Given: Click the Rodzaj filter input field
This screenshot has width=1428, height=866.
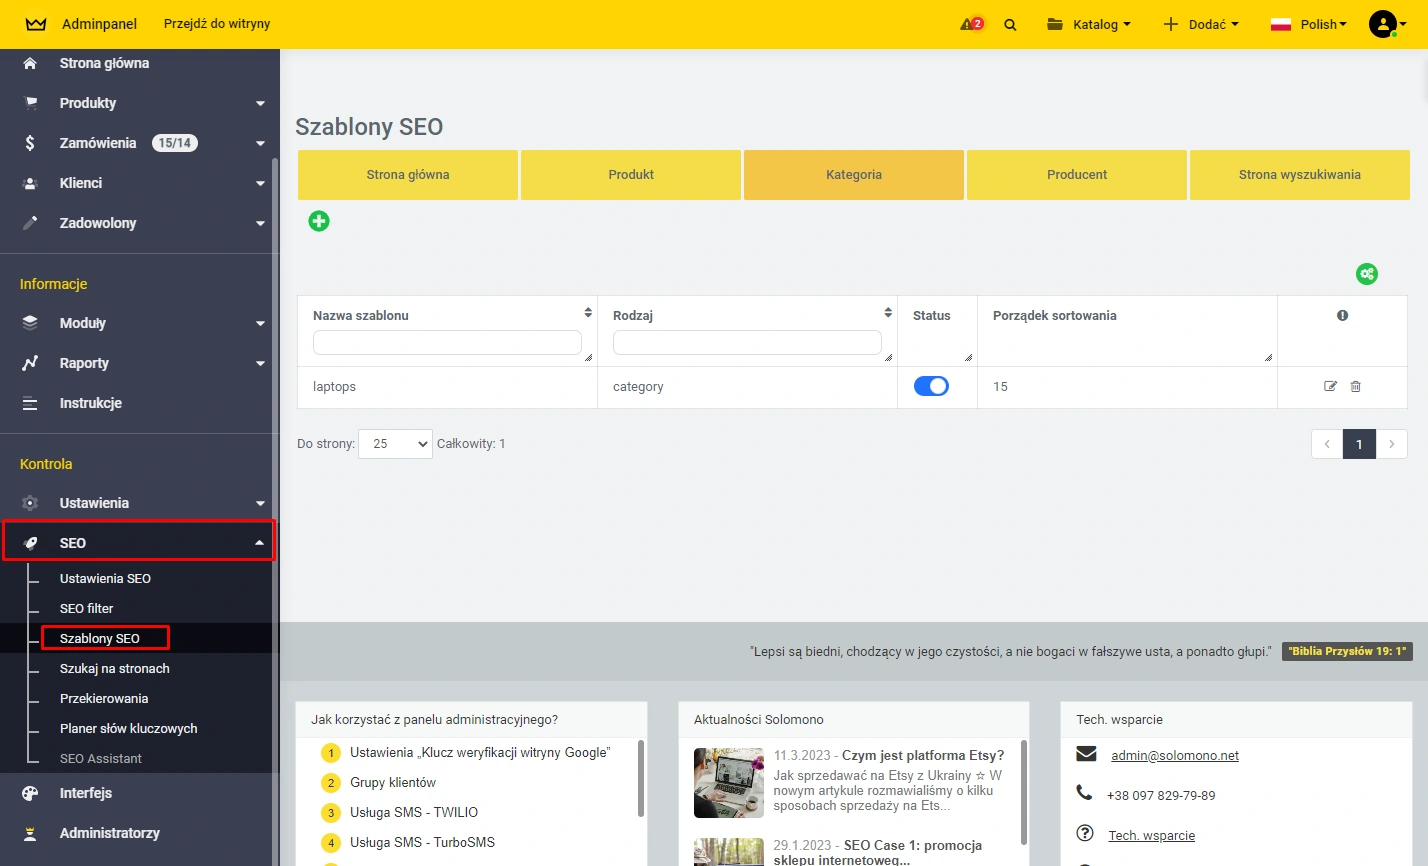Looking at the screenshot, I should 747,342.
